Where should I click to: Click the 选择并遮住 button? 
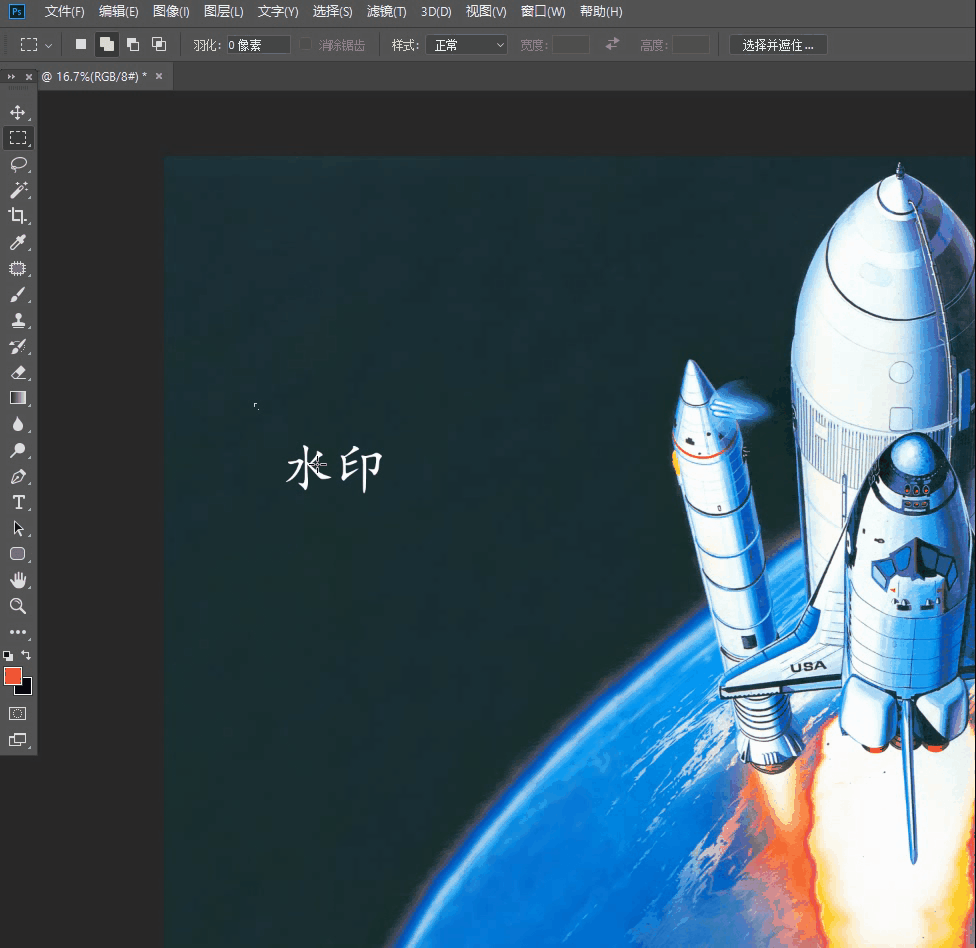click(x=778, y=45)
